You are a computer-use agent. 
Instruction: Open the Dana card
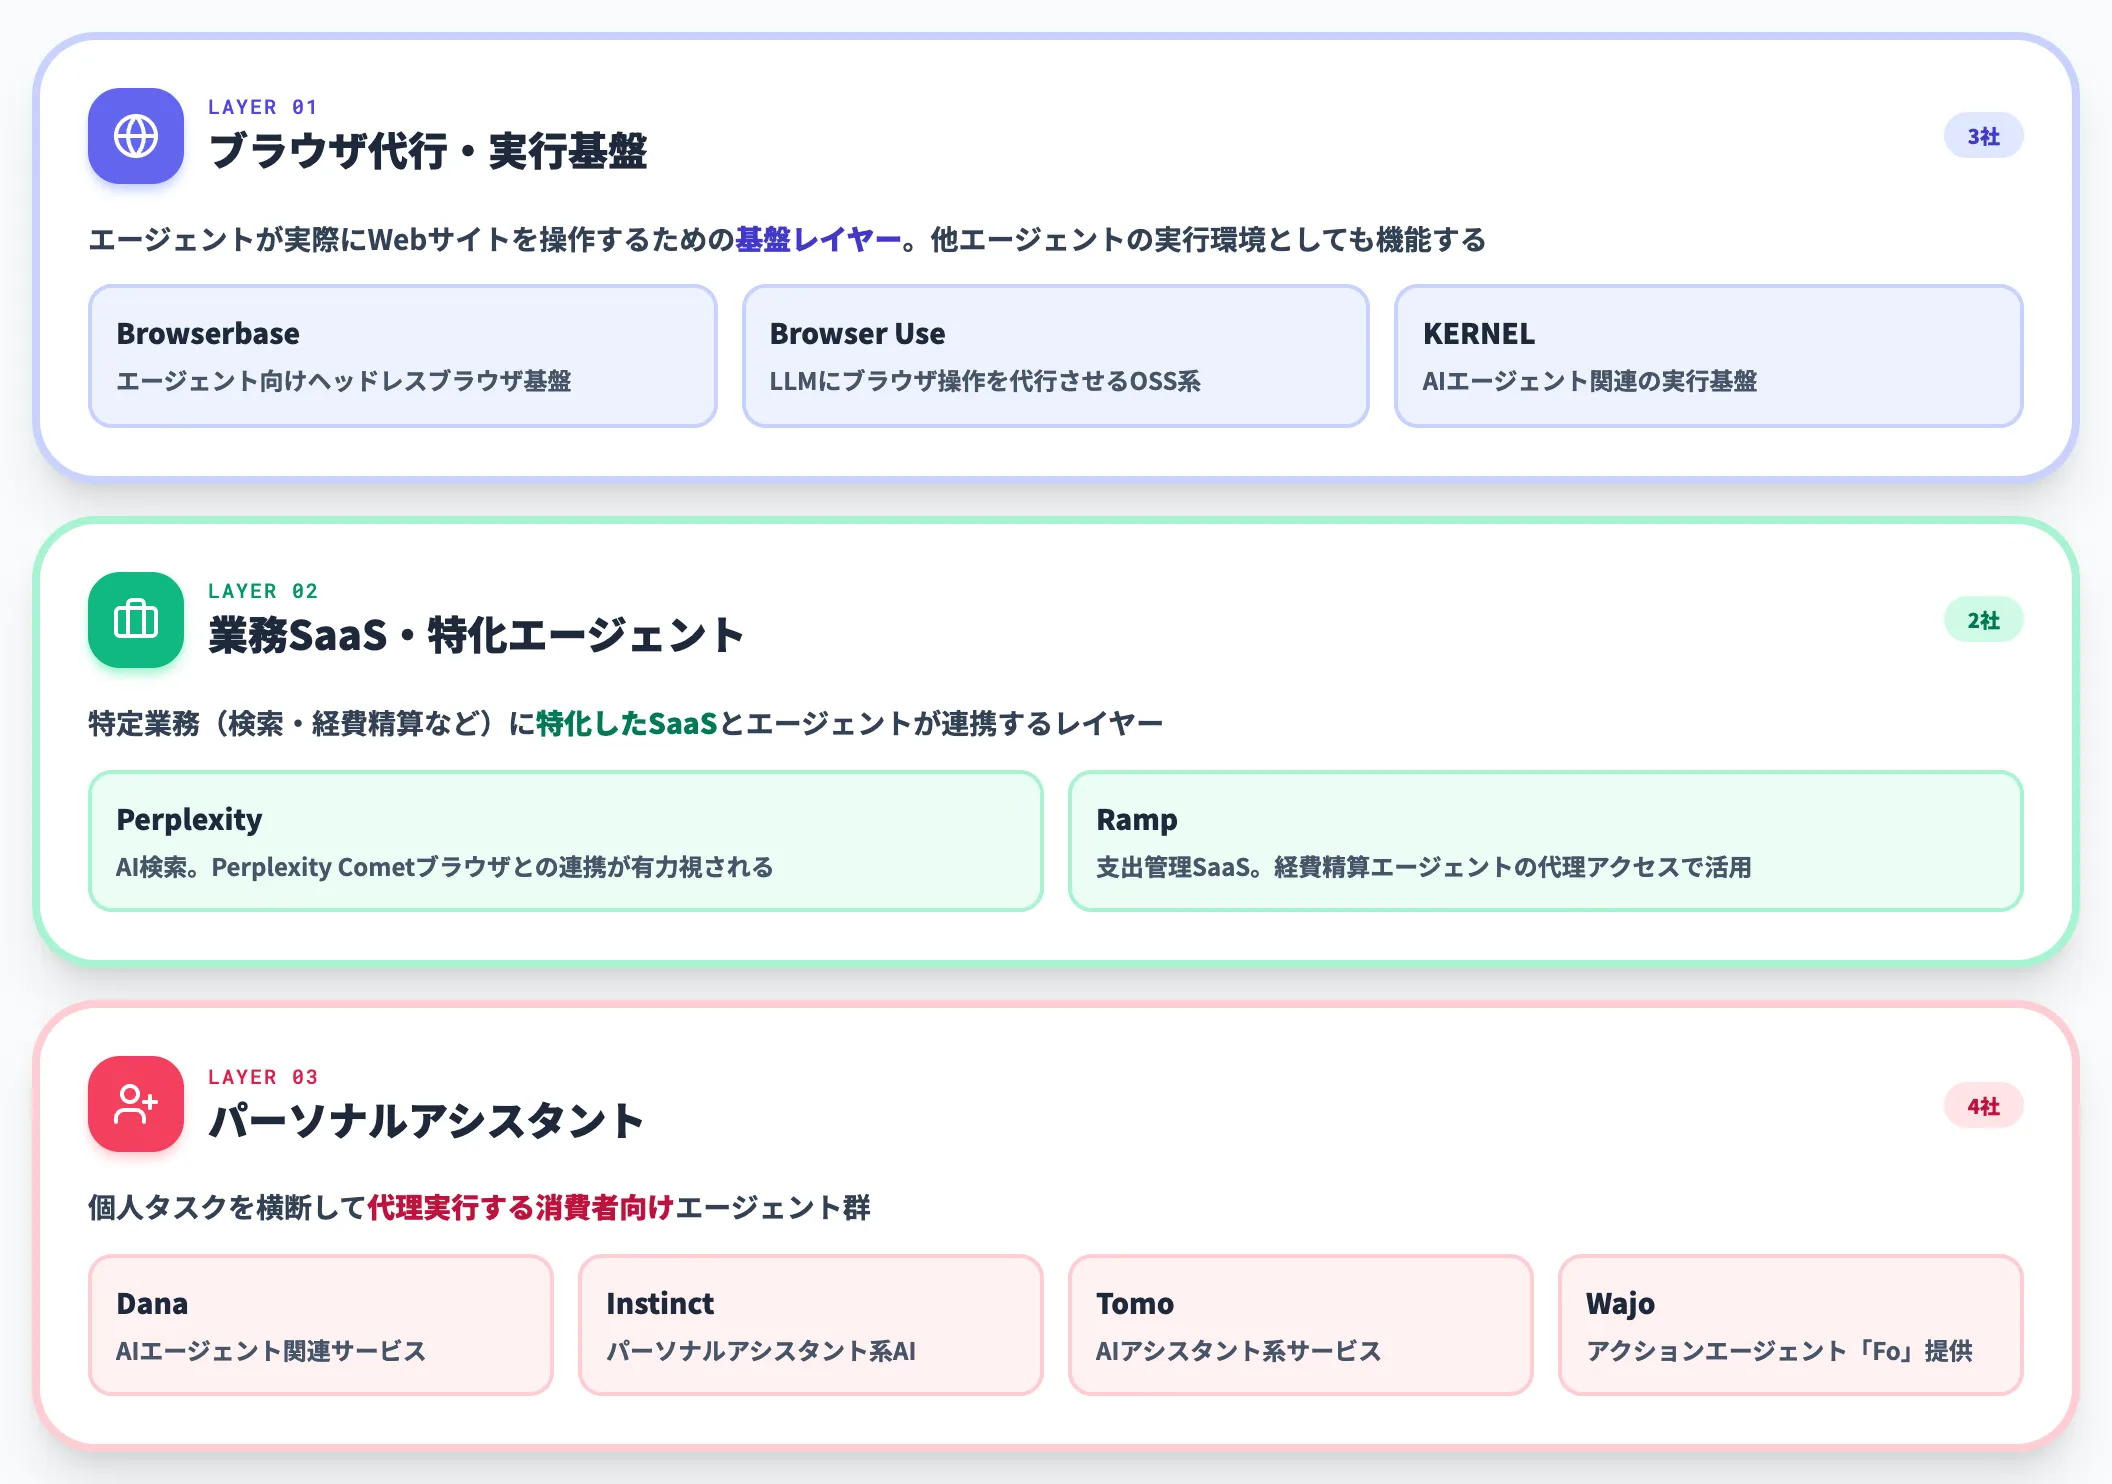click(321, 1325)
